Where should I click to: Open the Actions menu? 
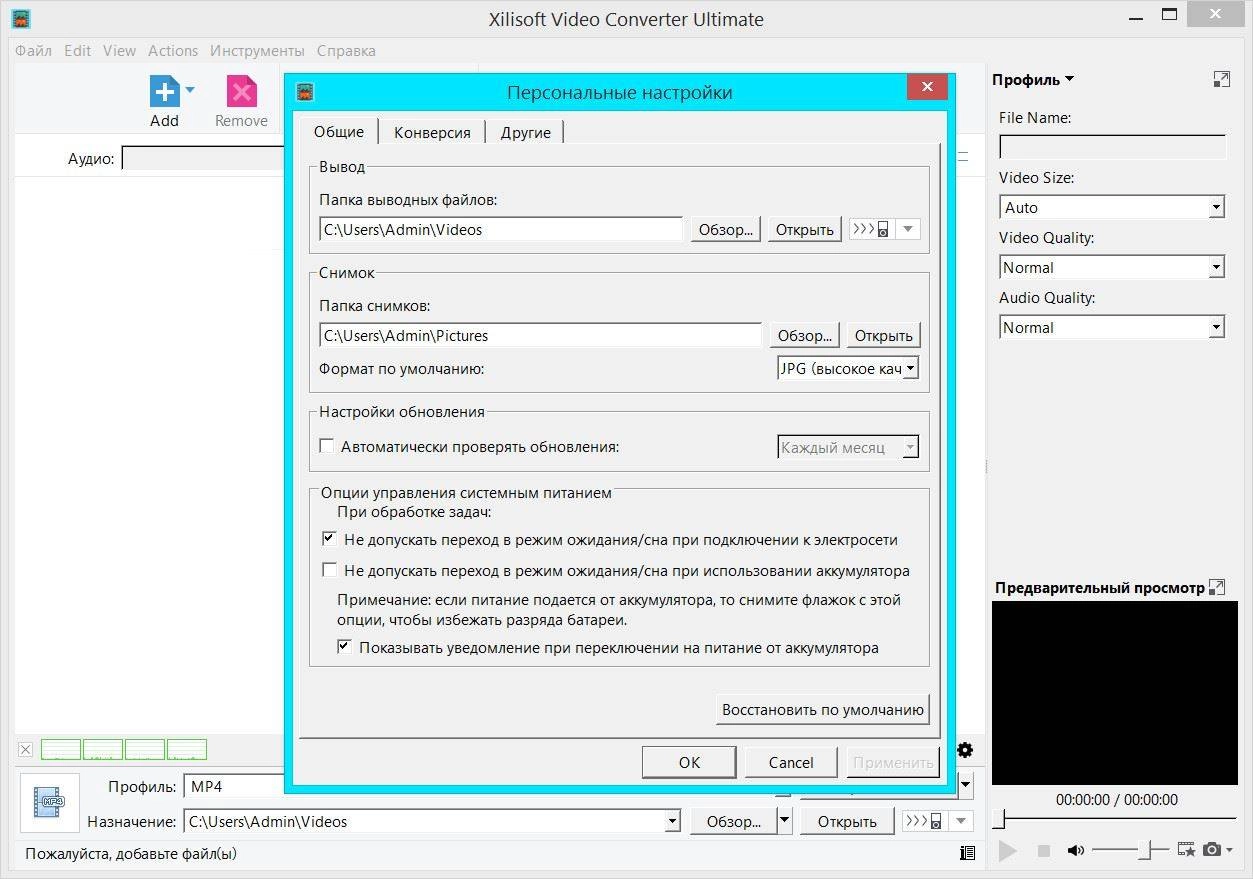(173, 50)
